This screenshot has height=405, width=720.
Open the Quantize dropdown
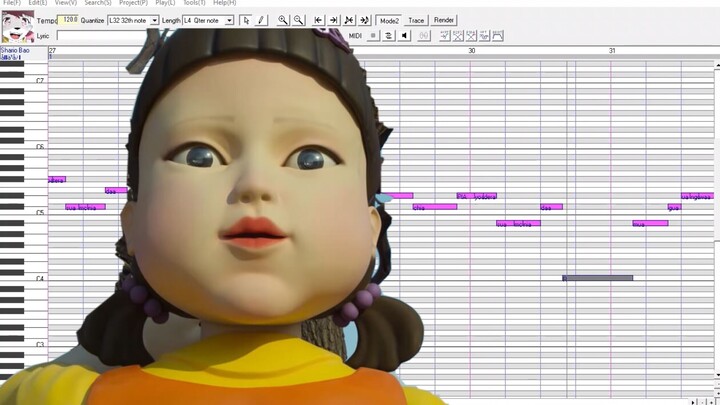pos(155,20)
